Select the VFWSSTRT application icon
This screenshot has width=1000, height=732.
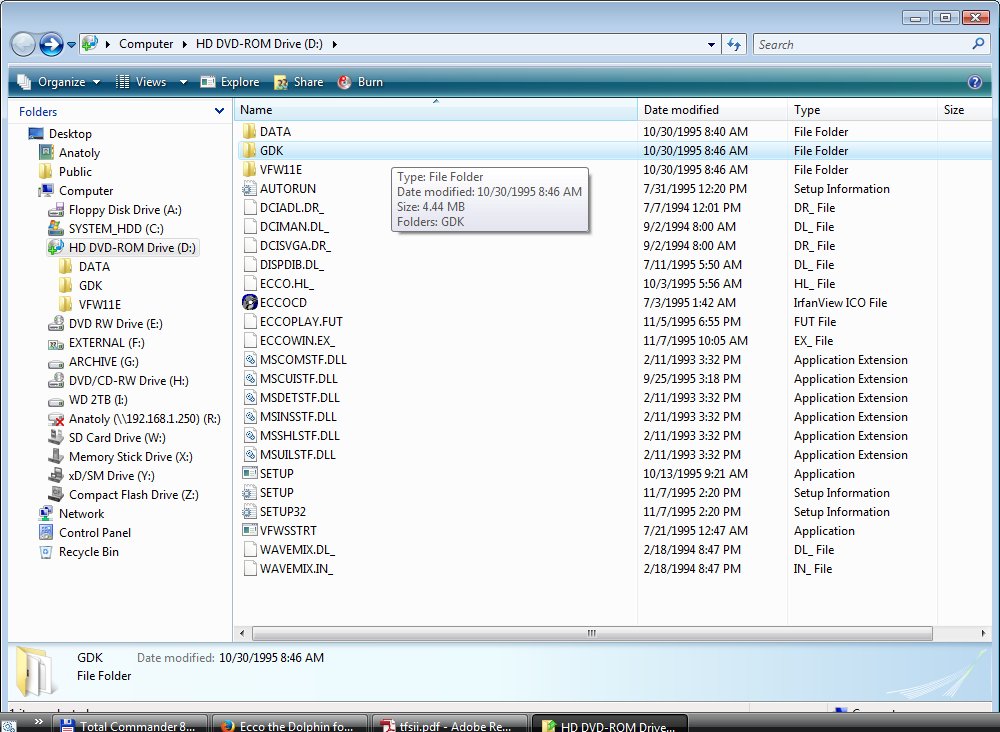pyautogui.click(x=249, y=531)
